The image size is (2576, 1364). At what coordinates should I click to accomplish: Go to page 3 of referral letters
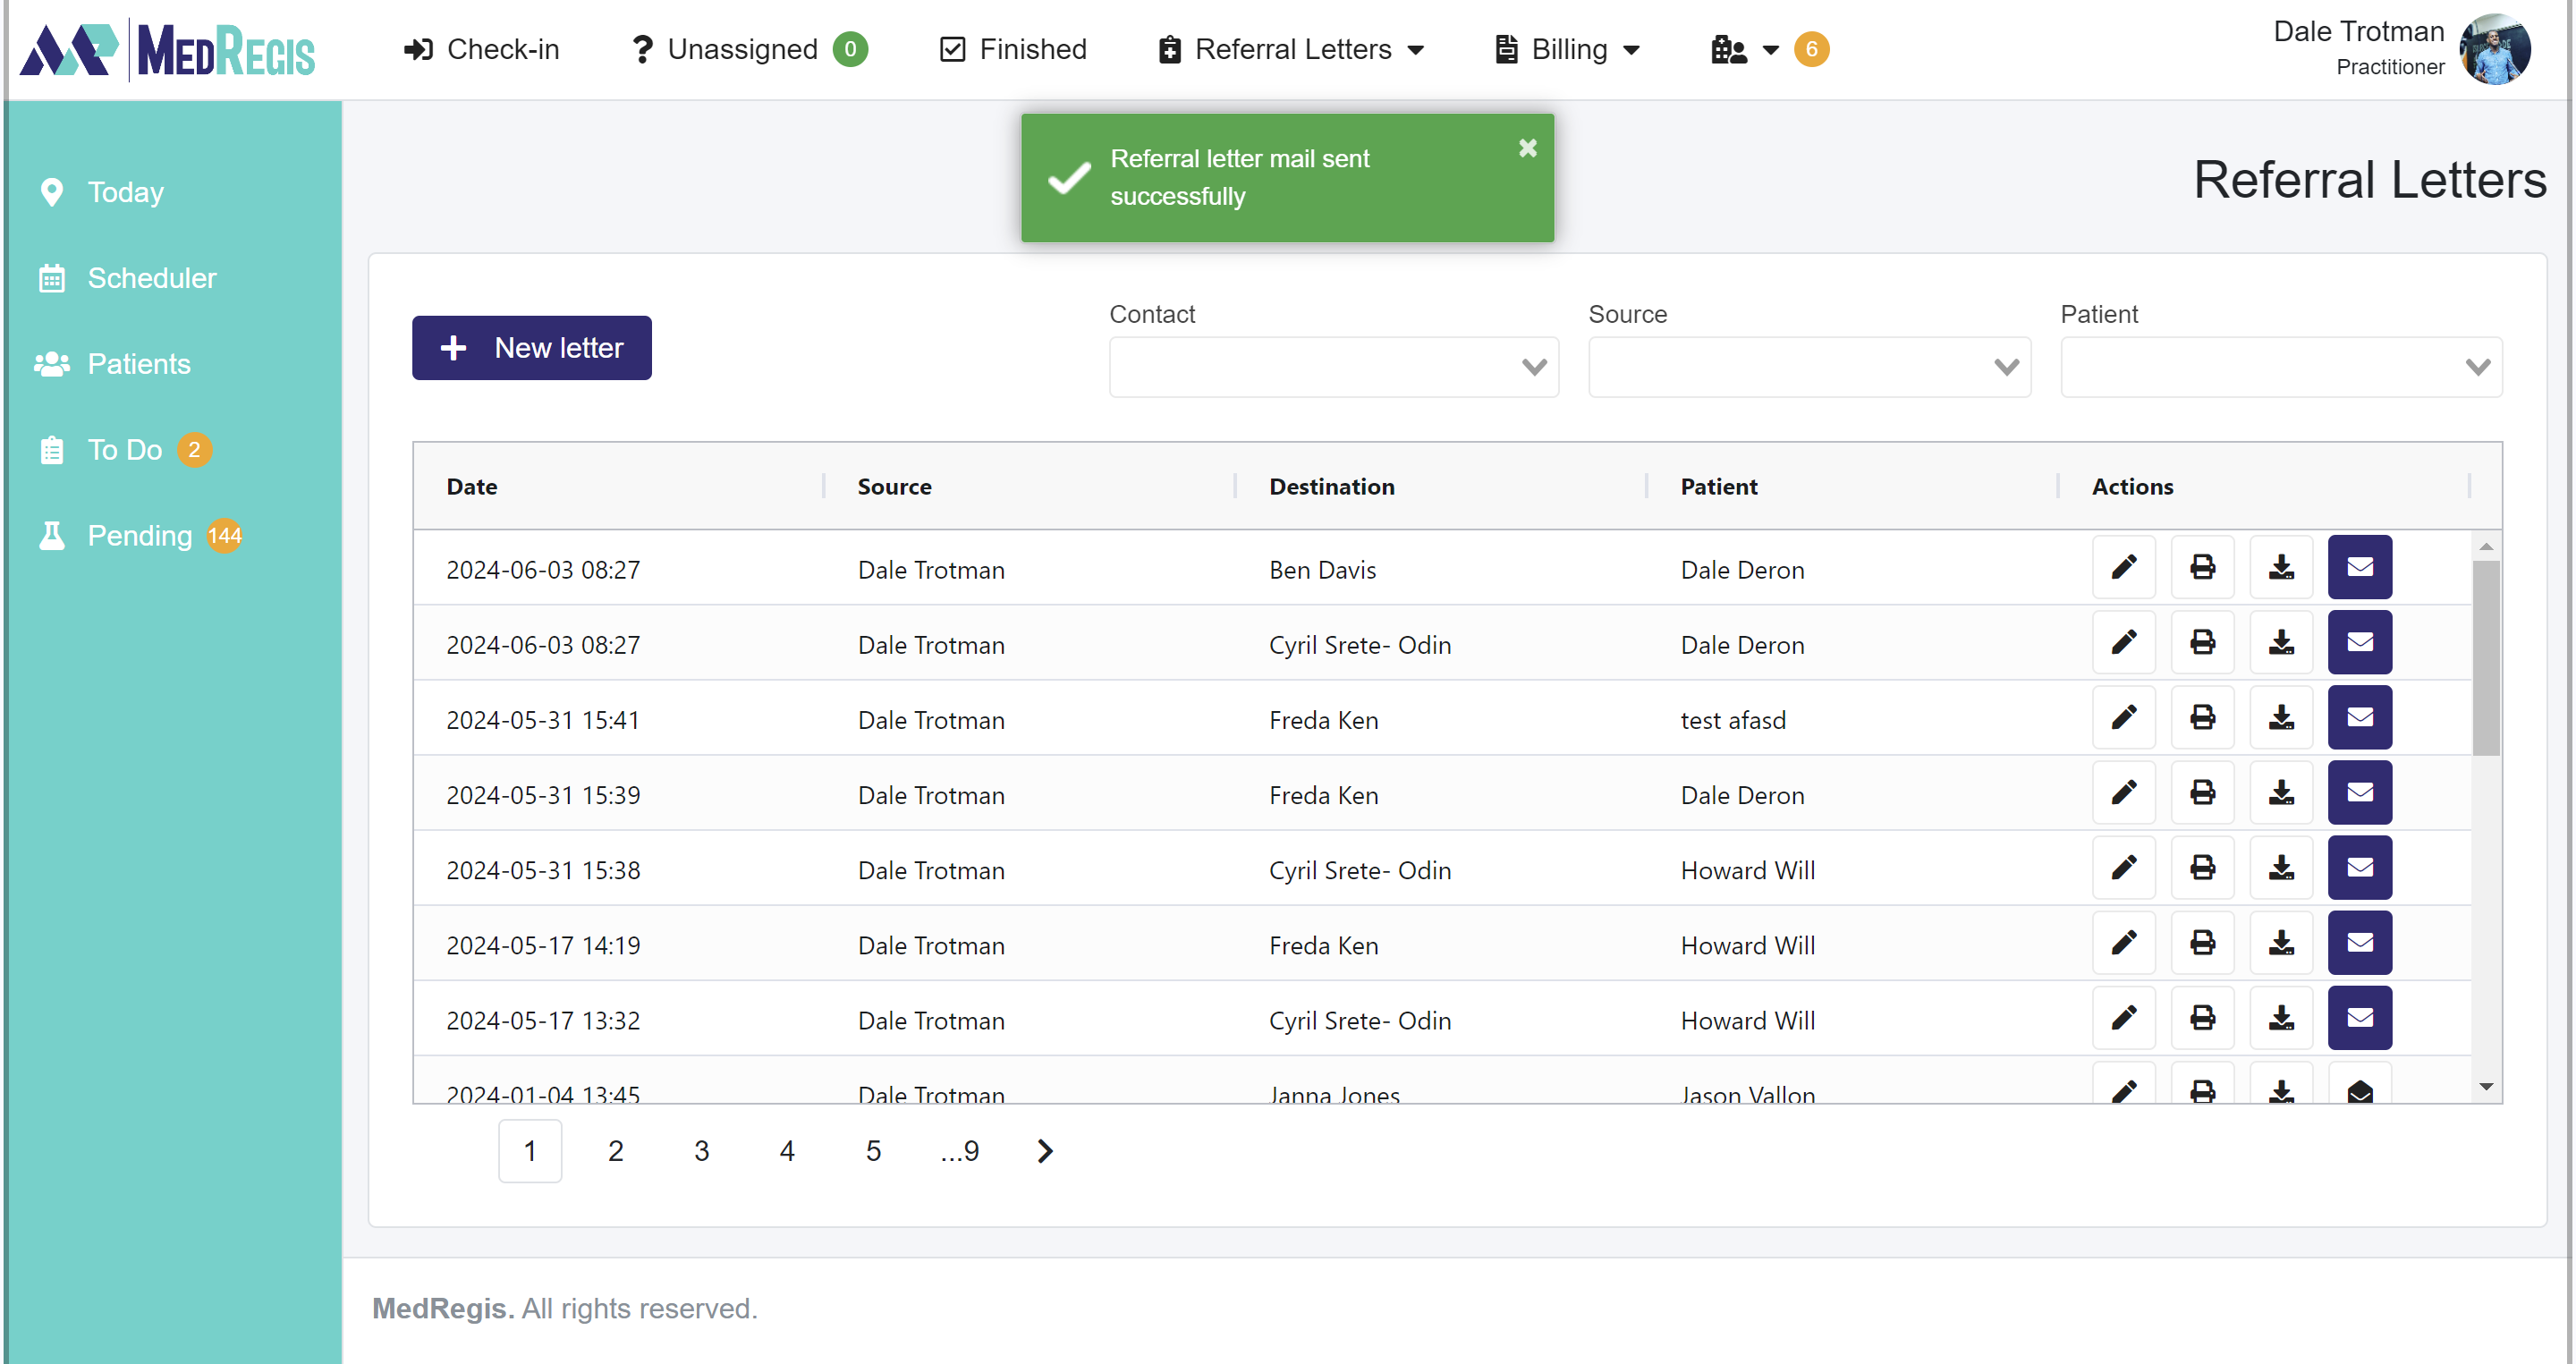pos(701,1150)
